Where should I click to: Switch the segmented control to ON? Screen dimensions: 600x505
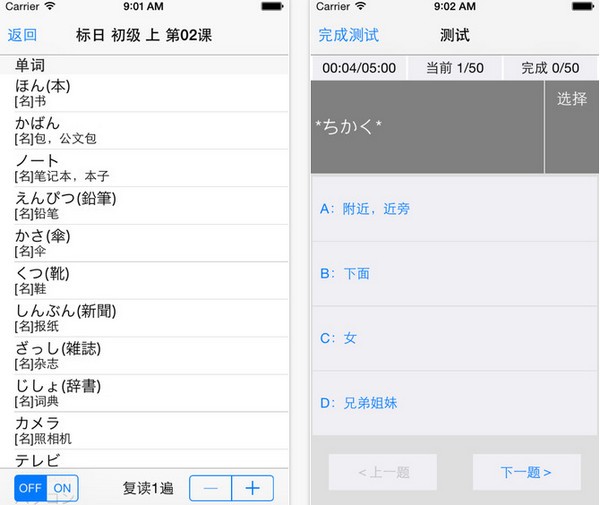pyautogui.click(x=62, y=488)
